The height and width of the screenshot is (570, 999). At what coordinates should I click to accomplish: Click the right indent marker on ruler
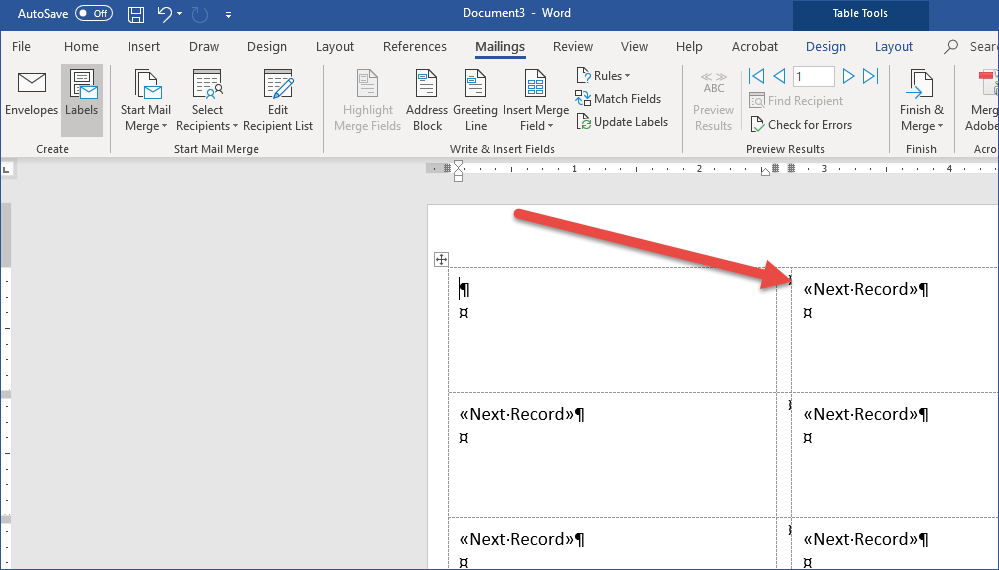pyautogui.click(x=765, y=171)
